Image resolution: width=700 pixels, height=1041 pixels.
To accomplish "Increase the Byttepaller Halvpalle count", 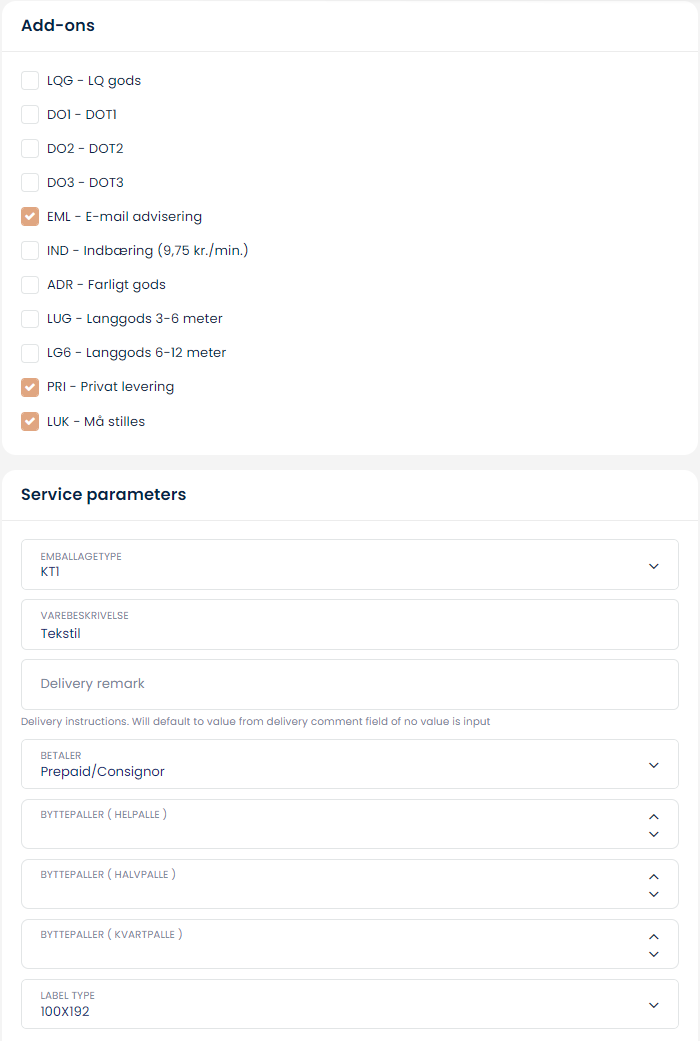I will pyautogui.click(x=654, y=876).
